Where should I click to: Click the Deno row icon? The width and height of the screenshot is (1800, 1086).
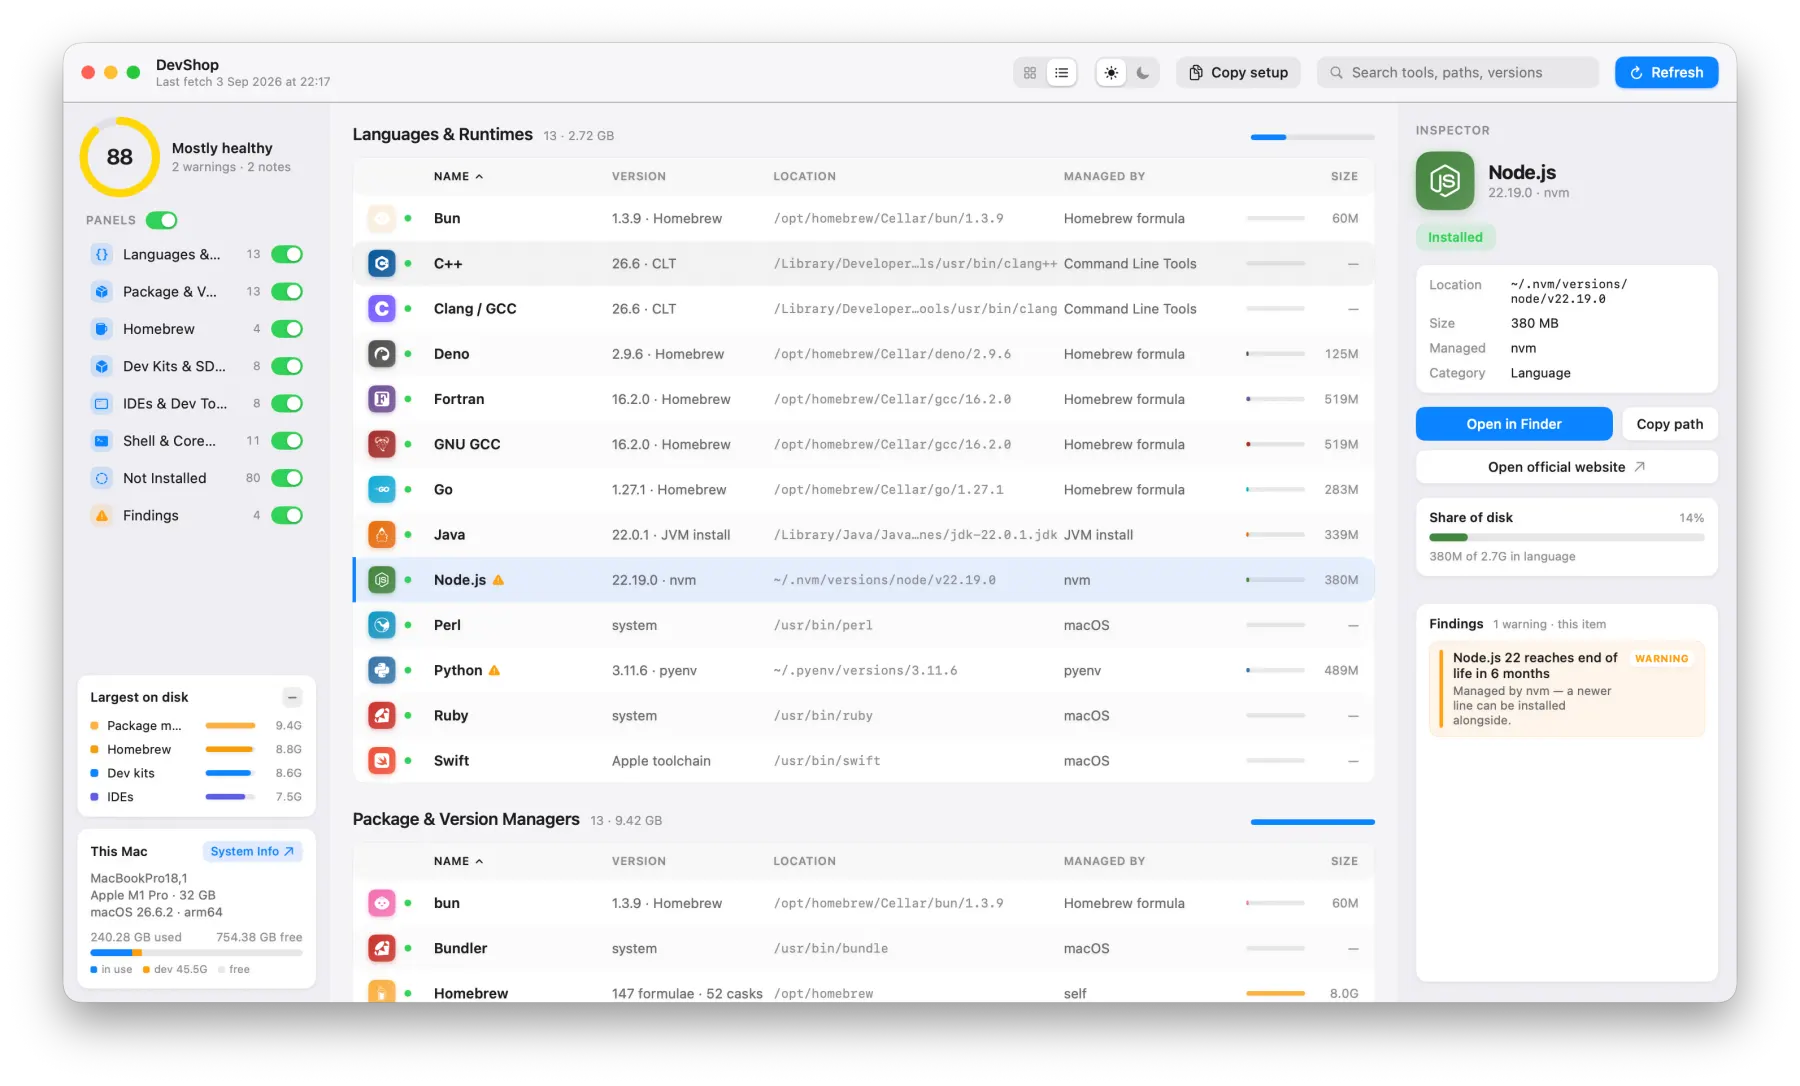click(382, 354)
